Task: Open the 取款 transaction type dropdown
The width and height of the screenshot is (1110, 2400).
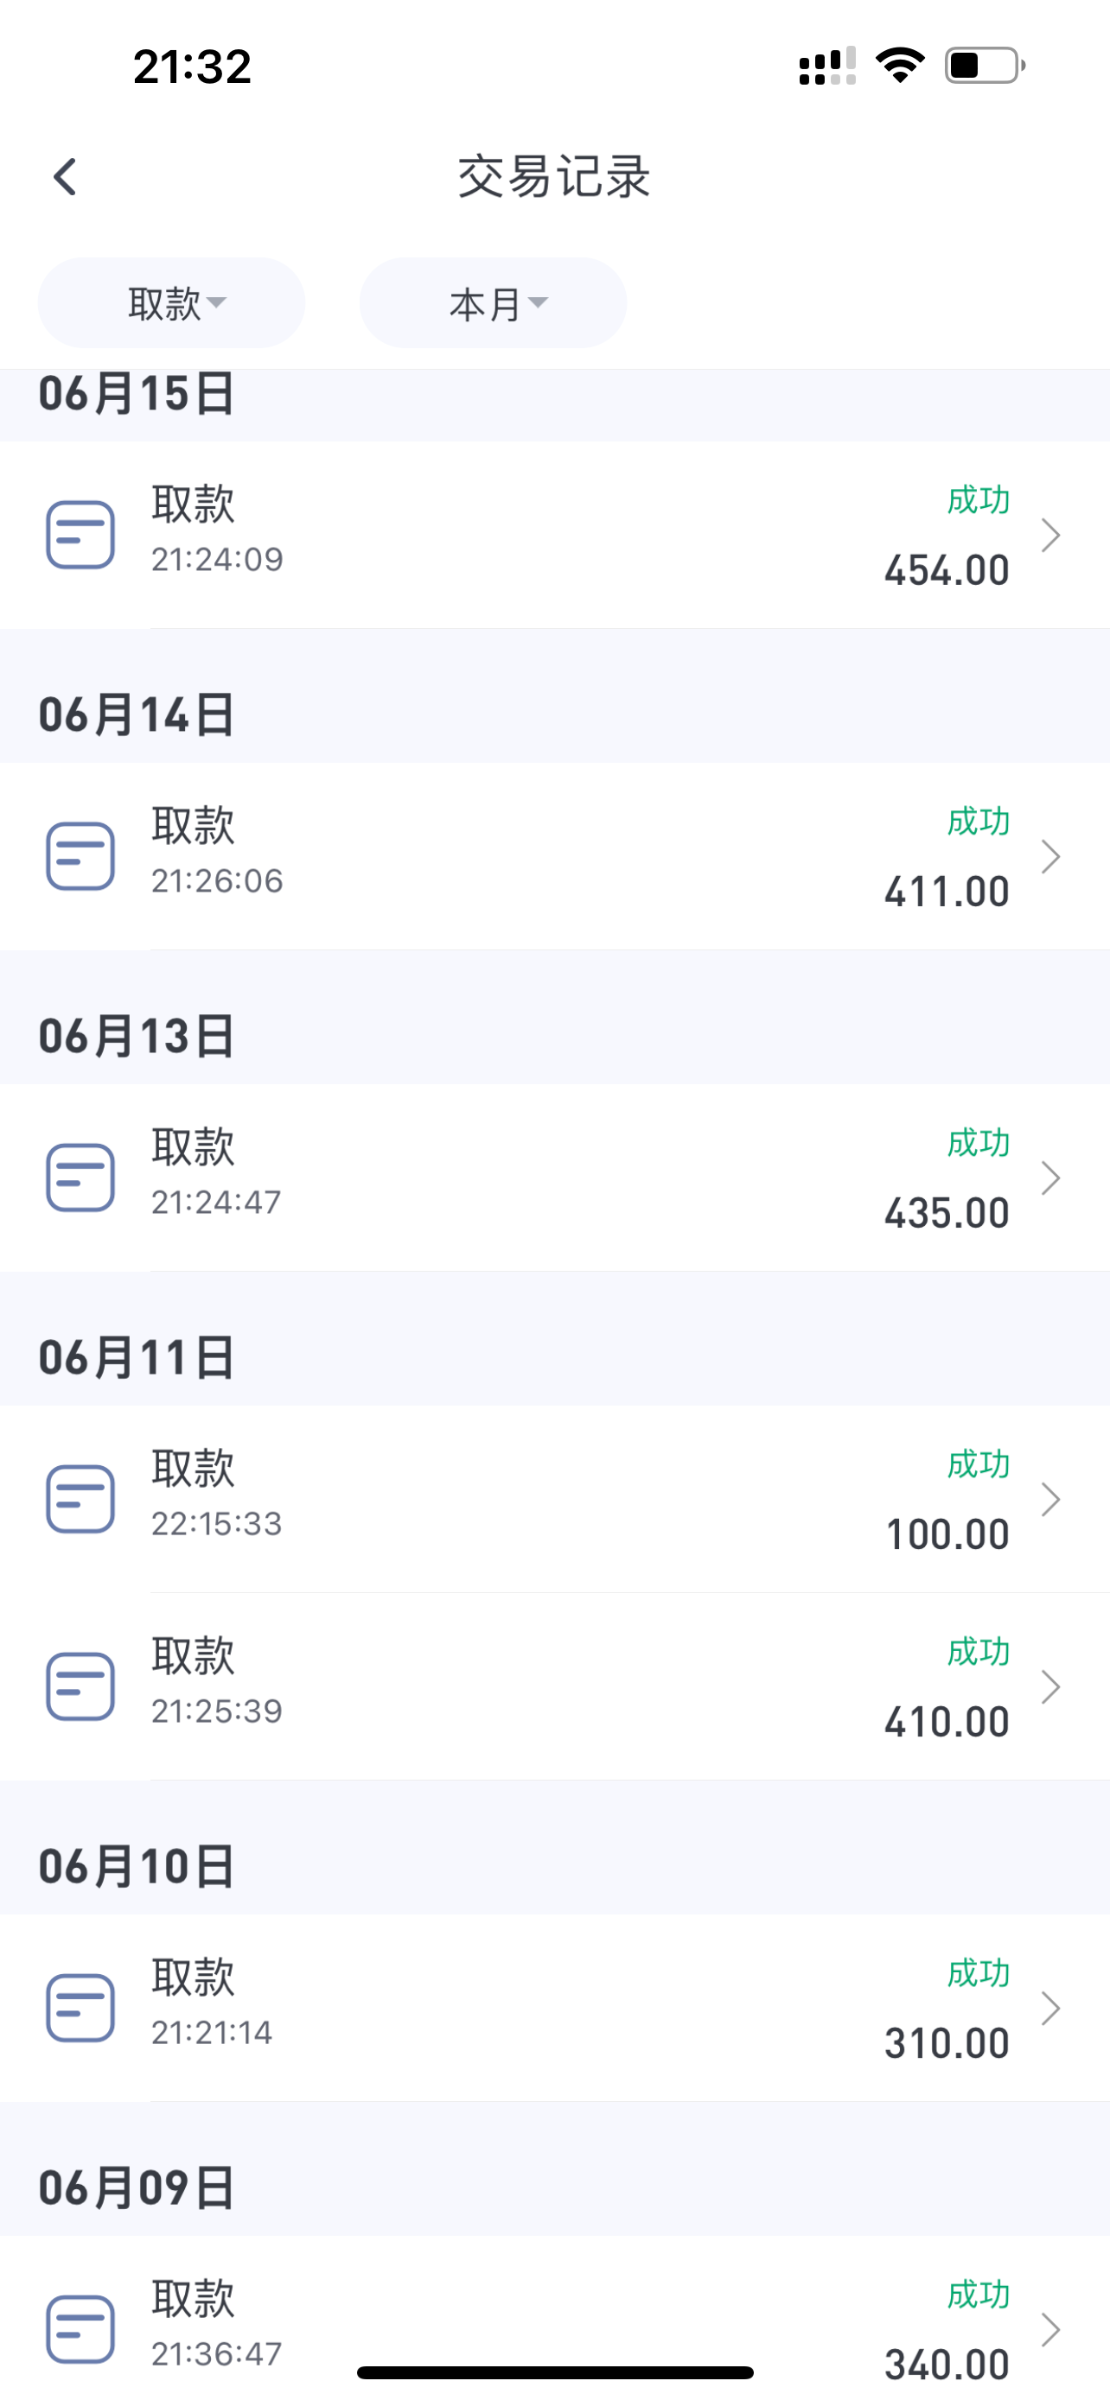Action: pyautogui.click(x=172, y=303)
